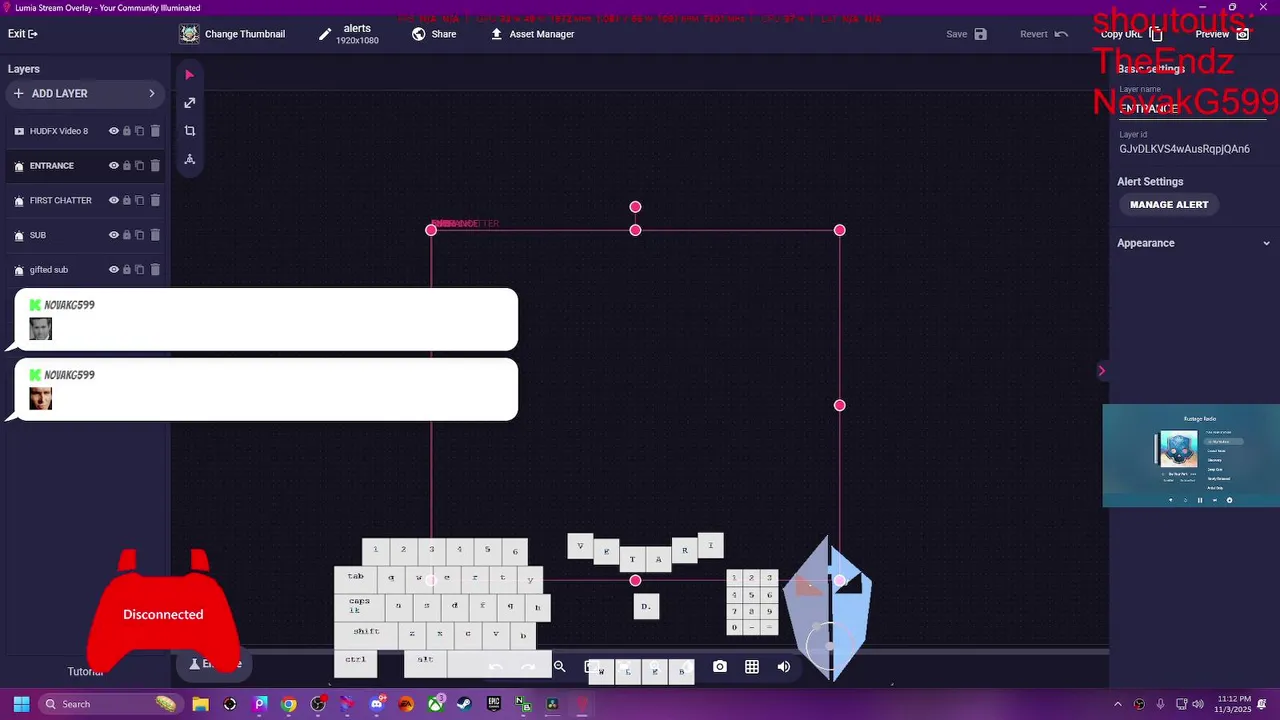The width and height of the screenshot is (1280, 720).
Task: Delete the HUDFX Video 8 layer
Action: pyautogui.click(x=155, y=131)
